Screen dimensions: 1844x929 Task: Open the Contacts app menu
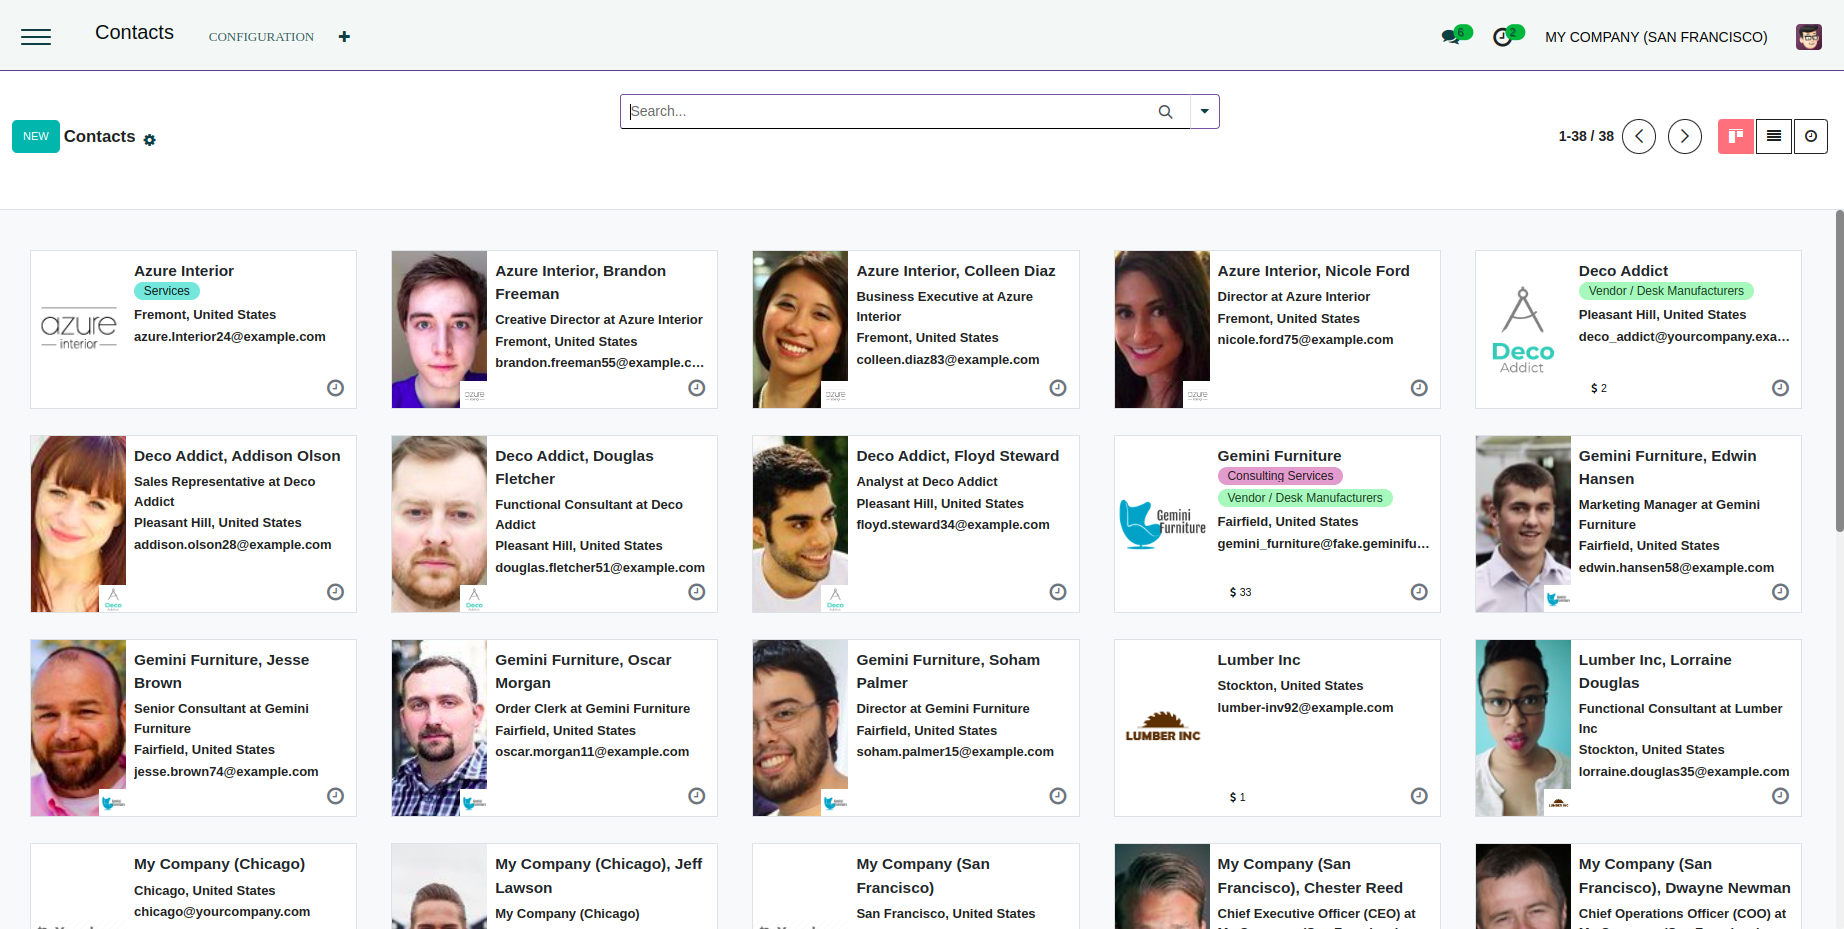pos(134,32)
